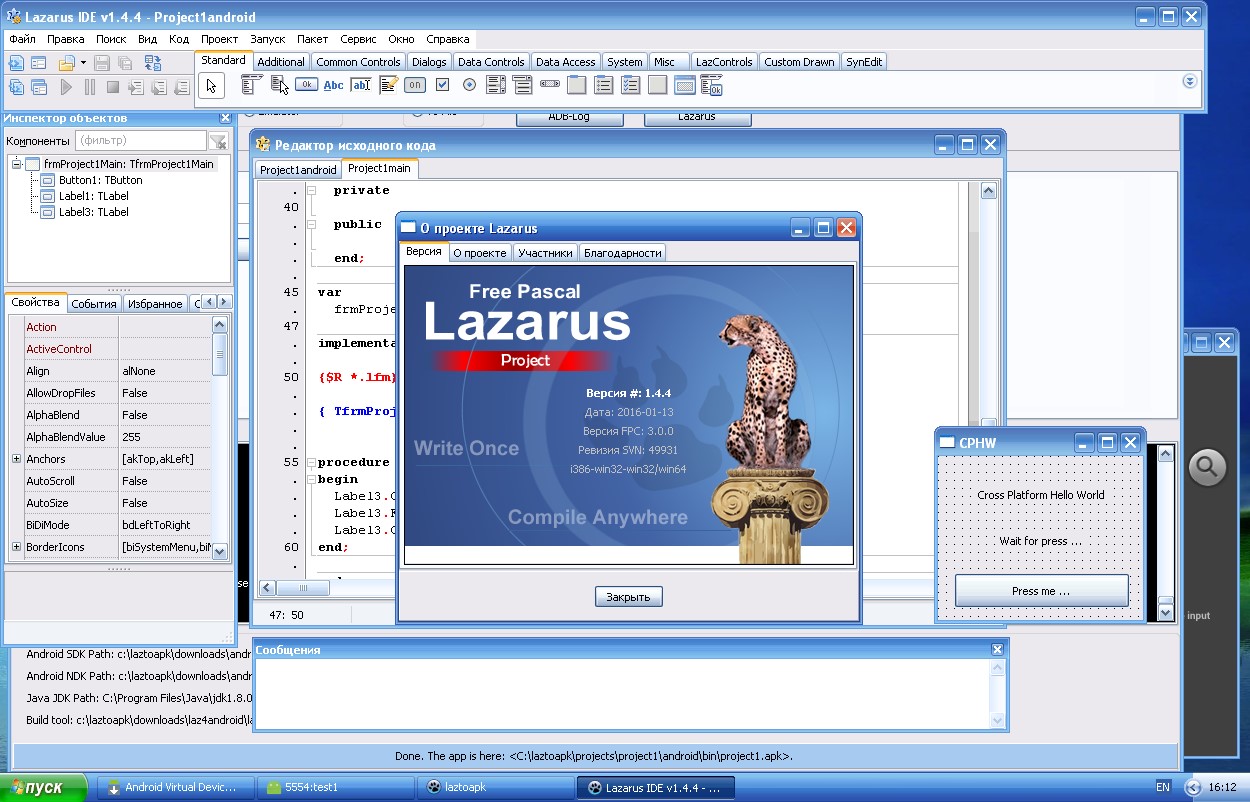Image resolution: width=1250 pixels, height=802 pixels.
Task: Switch to the Project1android editor tab
Action: point(298,170)
